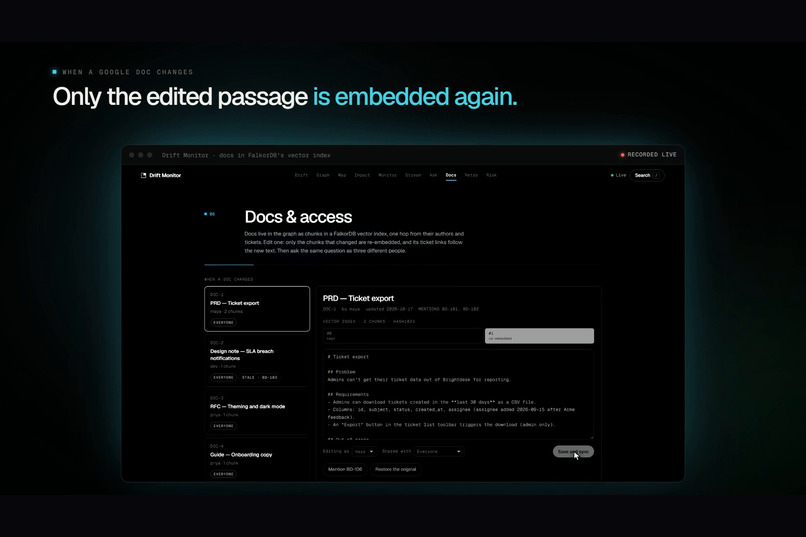The height and width of the screenshot is (537, 806).
Task: Click the editor resize handle corner
Action: (591, 437)
